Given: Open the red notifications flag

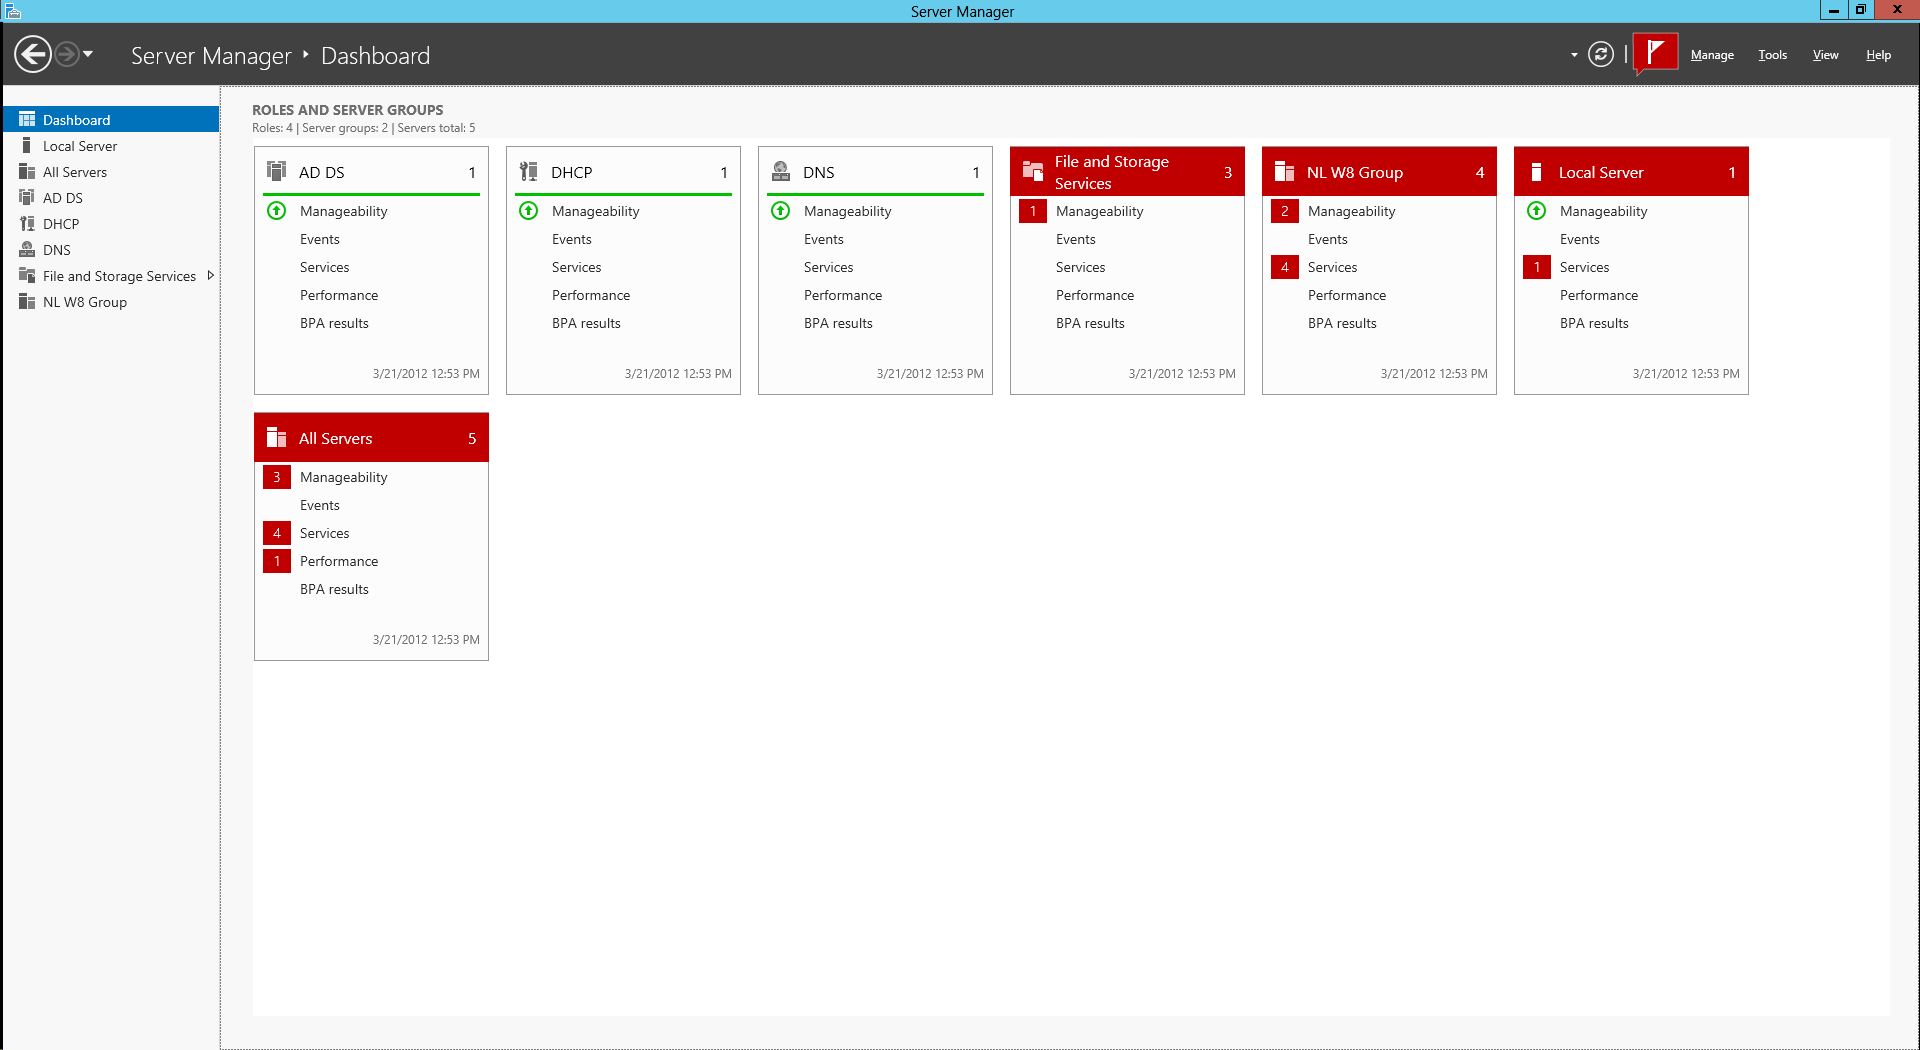Looking at the screenshot, I should click(x=1655, y=53).
